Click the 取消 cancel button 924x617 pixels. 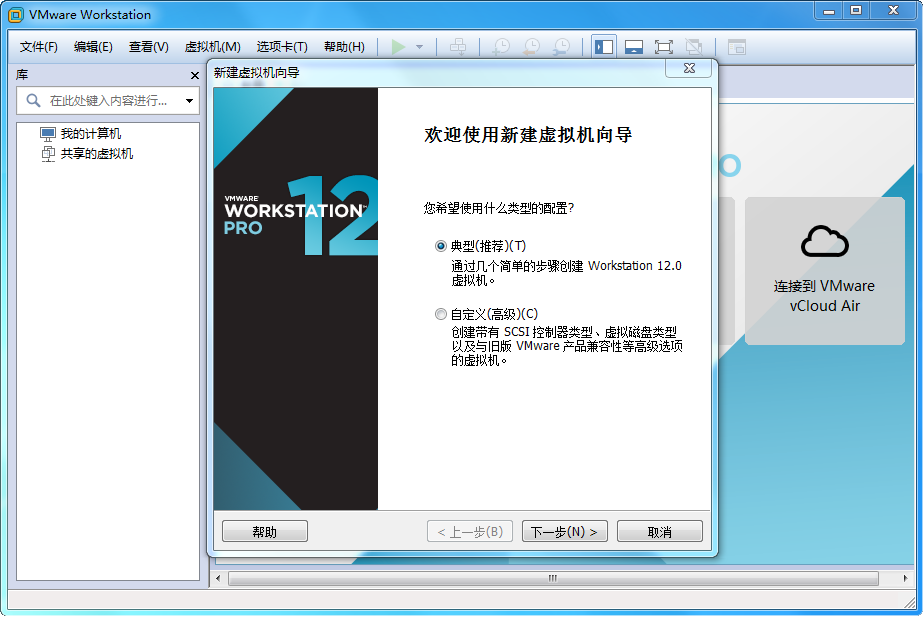[x=659, y=532]
